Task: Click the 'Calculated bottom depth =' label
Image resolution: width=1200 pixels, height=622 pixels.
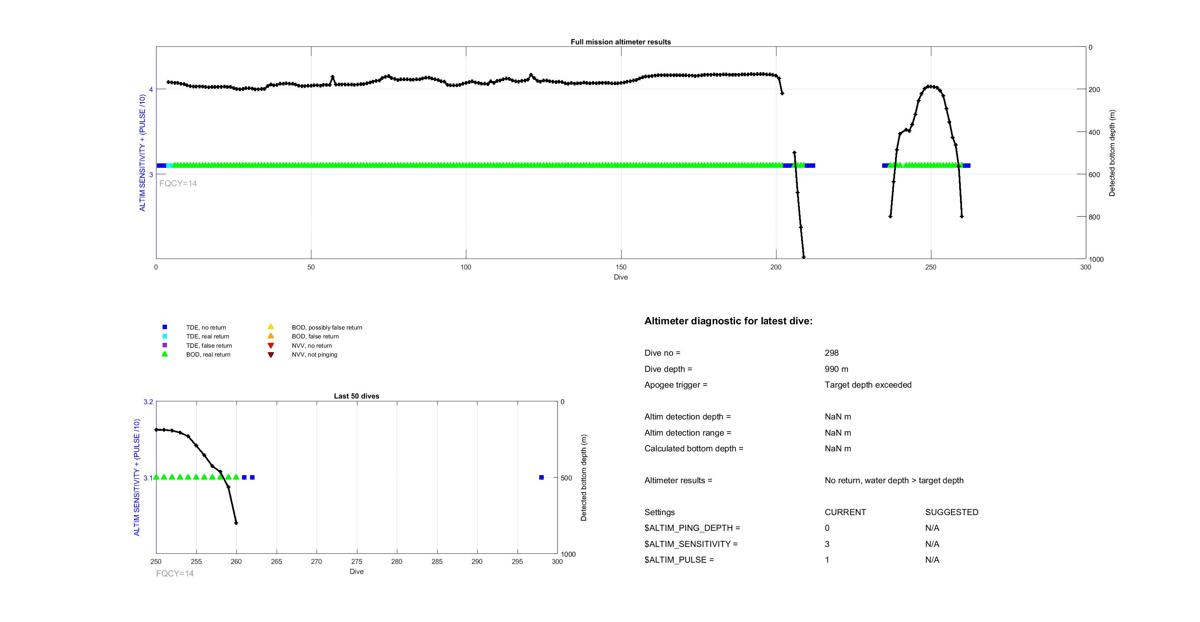Action: (694, 449)
